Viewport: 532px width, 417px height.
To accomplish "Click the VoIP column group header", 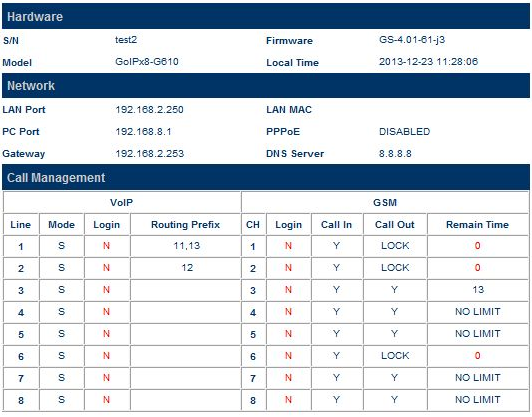I will pos(121,203).
